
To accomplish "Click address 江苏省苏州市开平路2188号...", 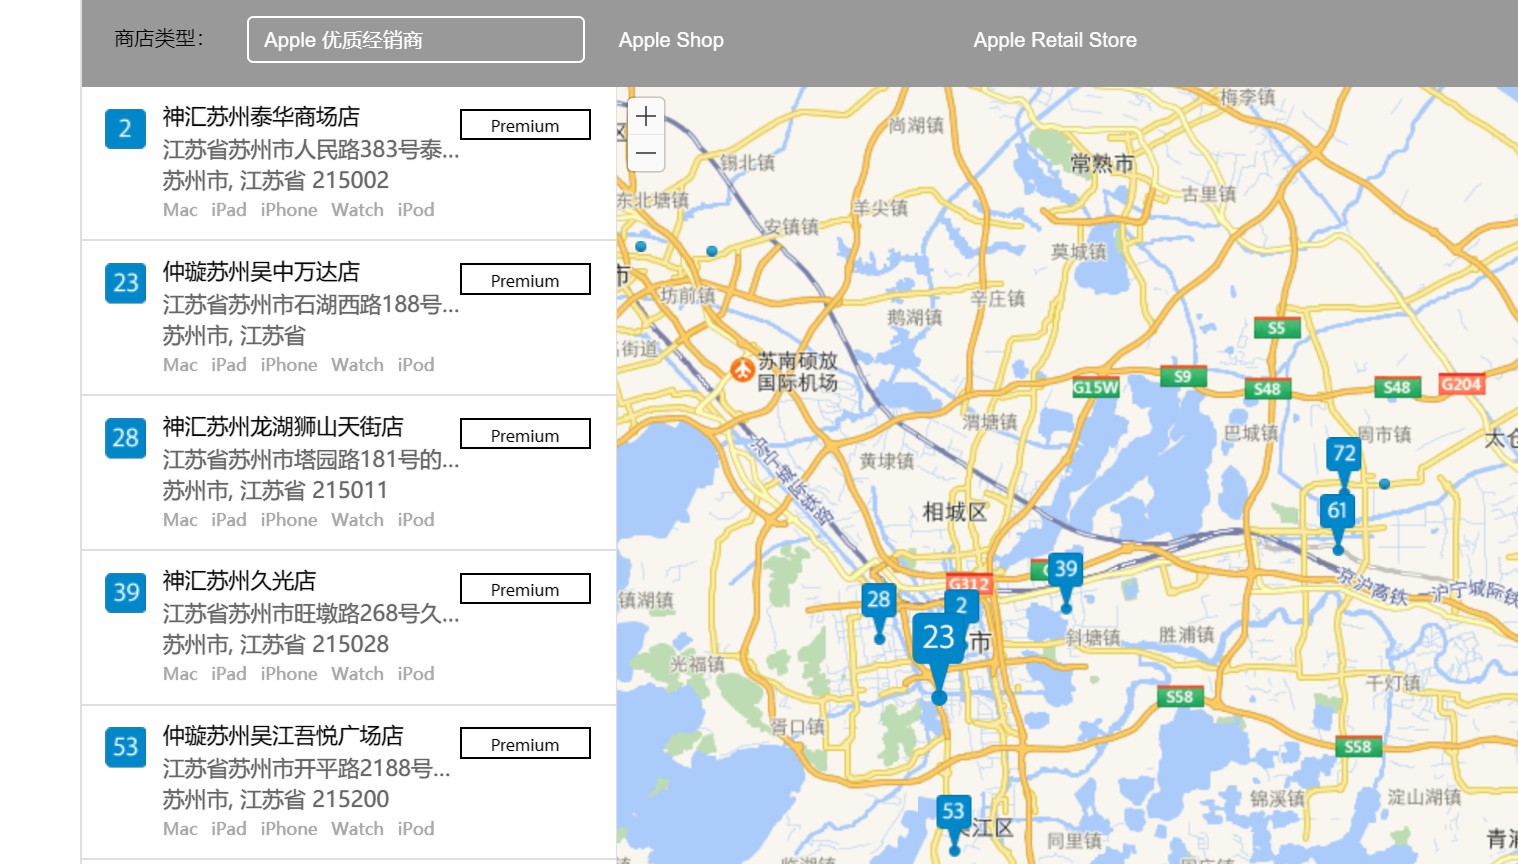I will pos(307,769).
